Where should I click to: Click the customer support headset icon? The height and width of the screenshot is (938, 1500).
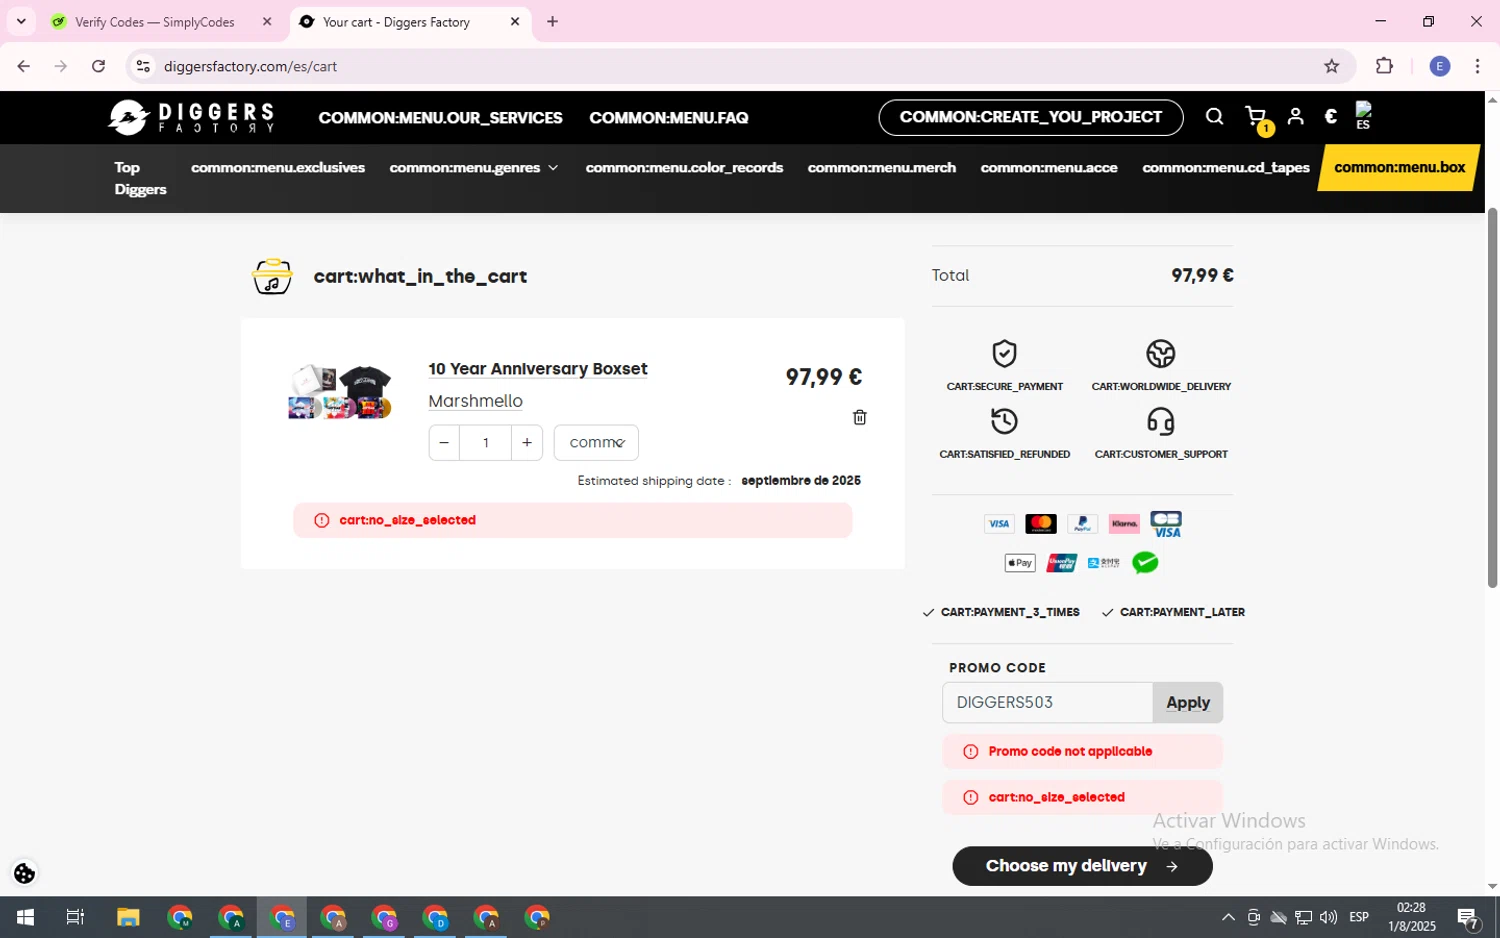pos(1160,421)
